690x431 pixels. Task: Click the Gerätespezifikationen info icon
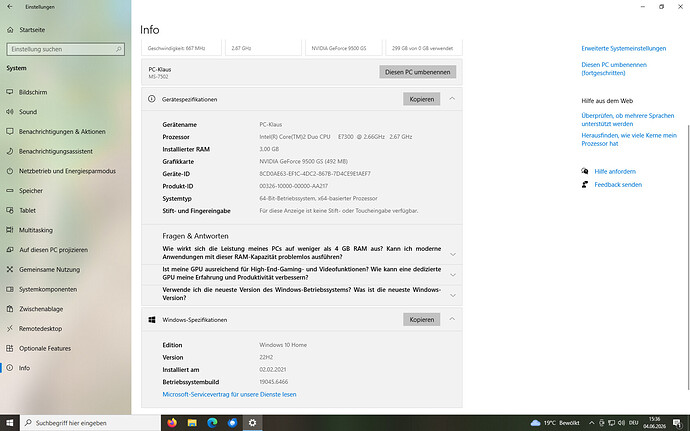(x=152, y=99)
